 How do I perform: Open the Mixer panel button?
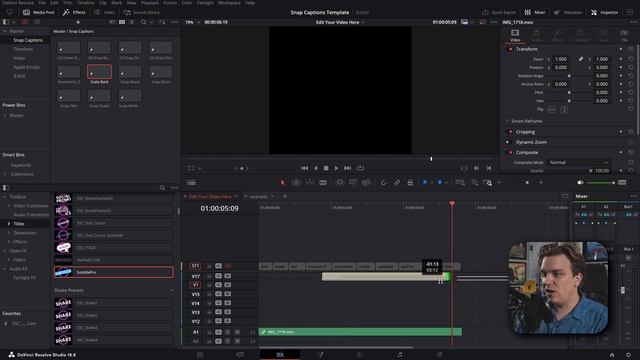pos(535,12)
